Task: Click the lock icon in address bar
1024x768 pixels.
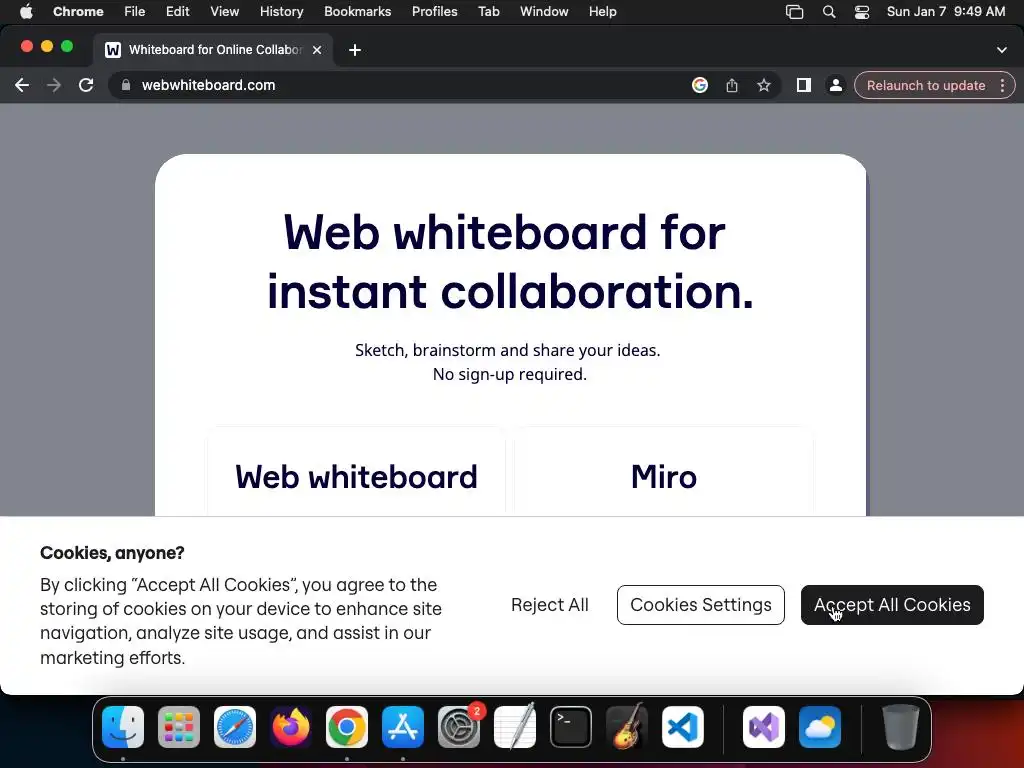Action: (126, 85)
